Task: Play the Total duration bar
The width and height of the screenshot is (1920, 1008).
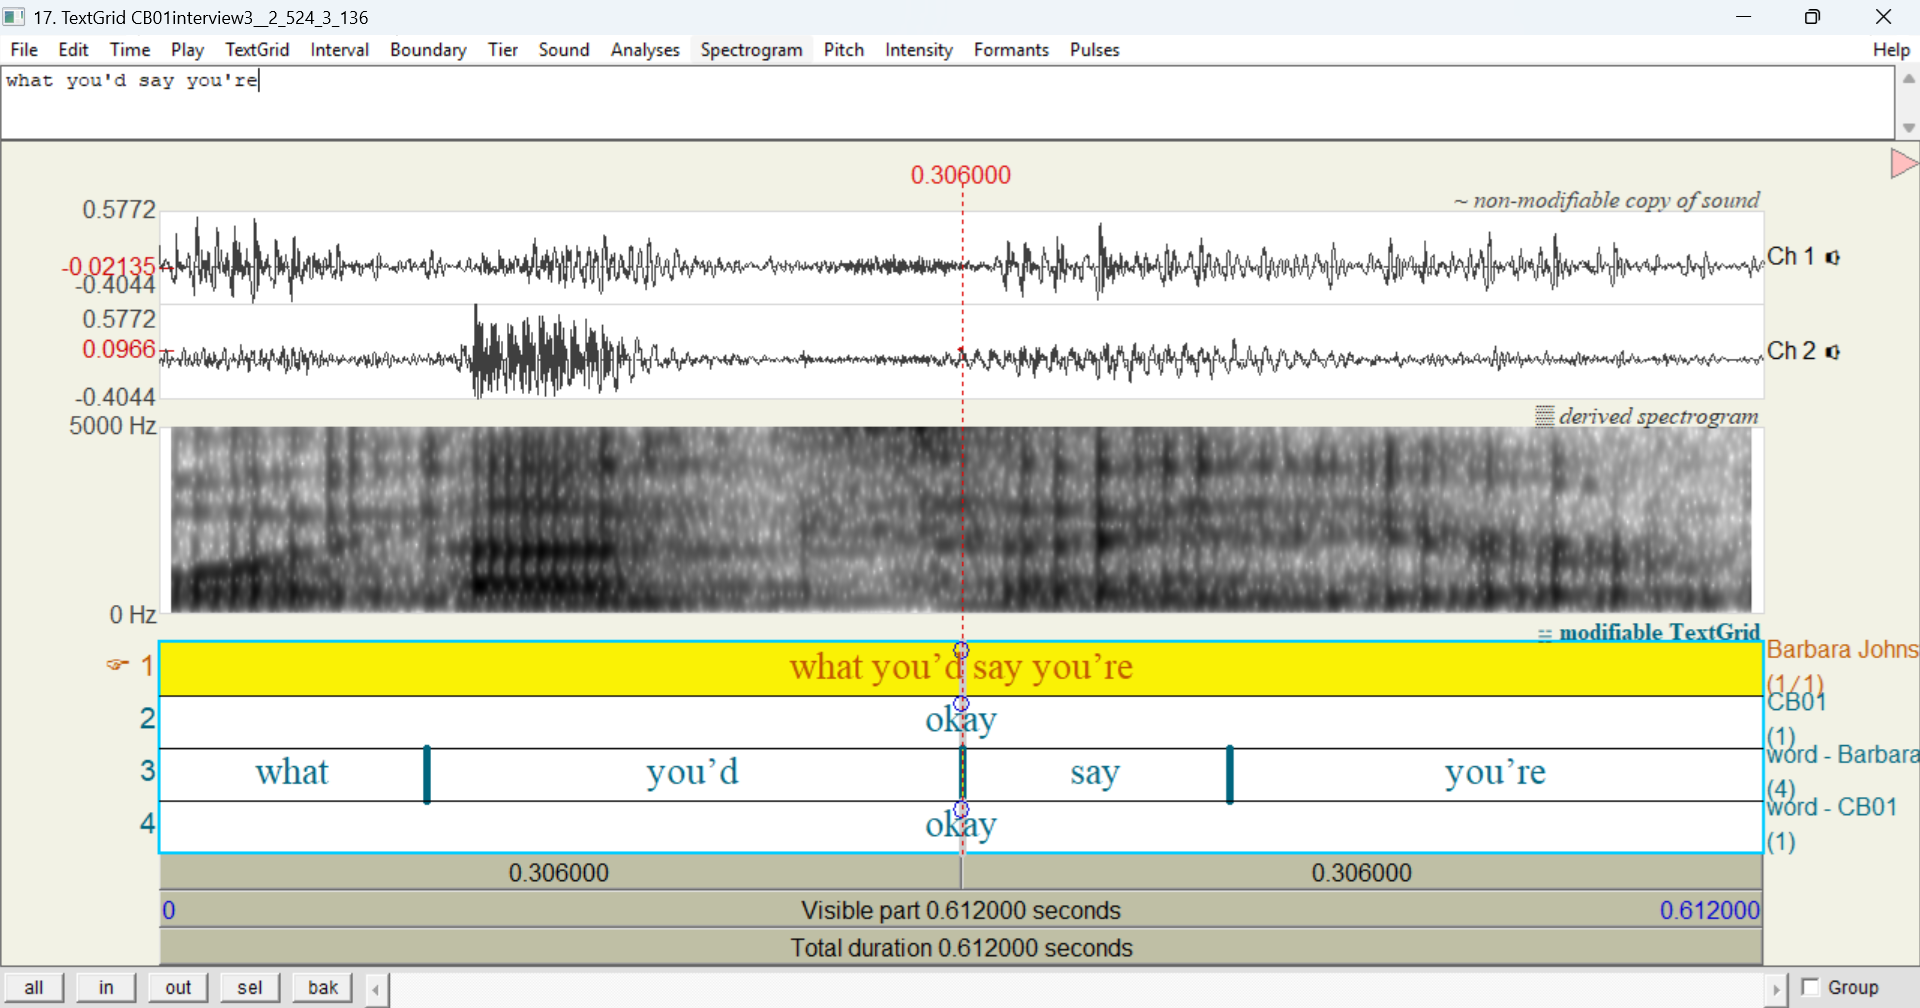Action: pos(961,947)
